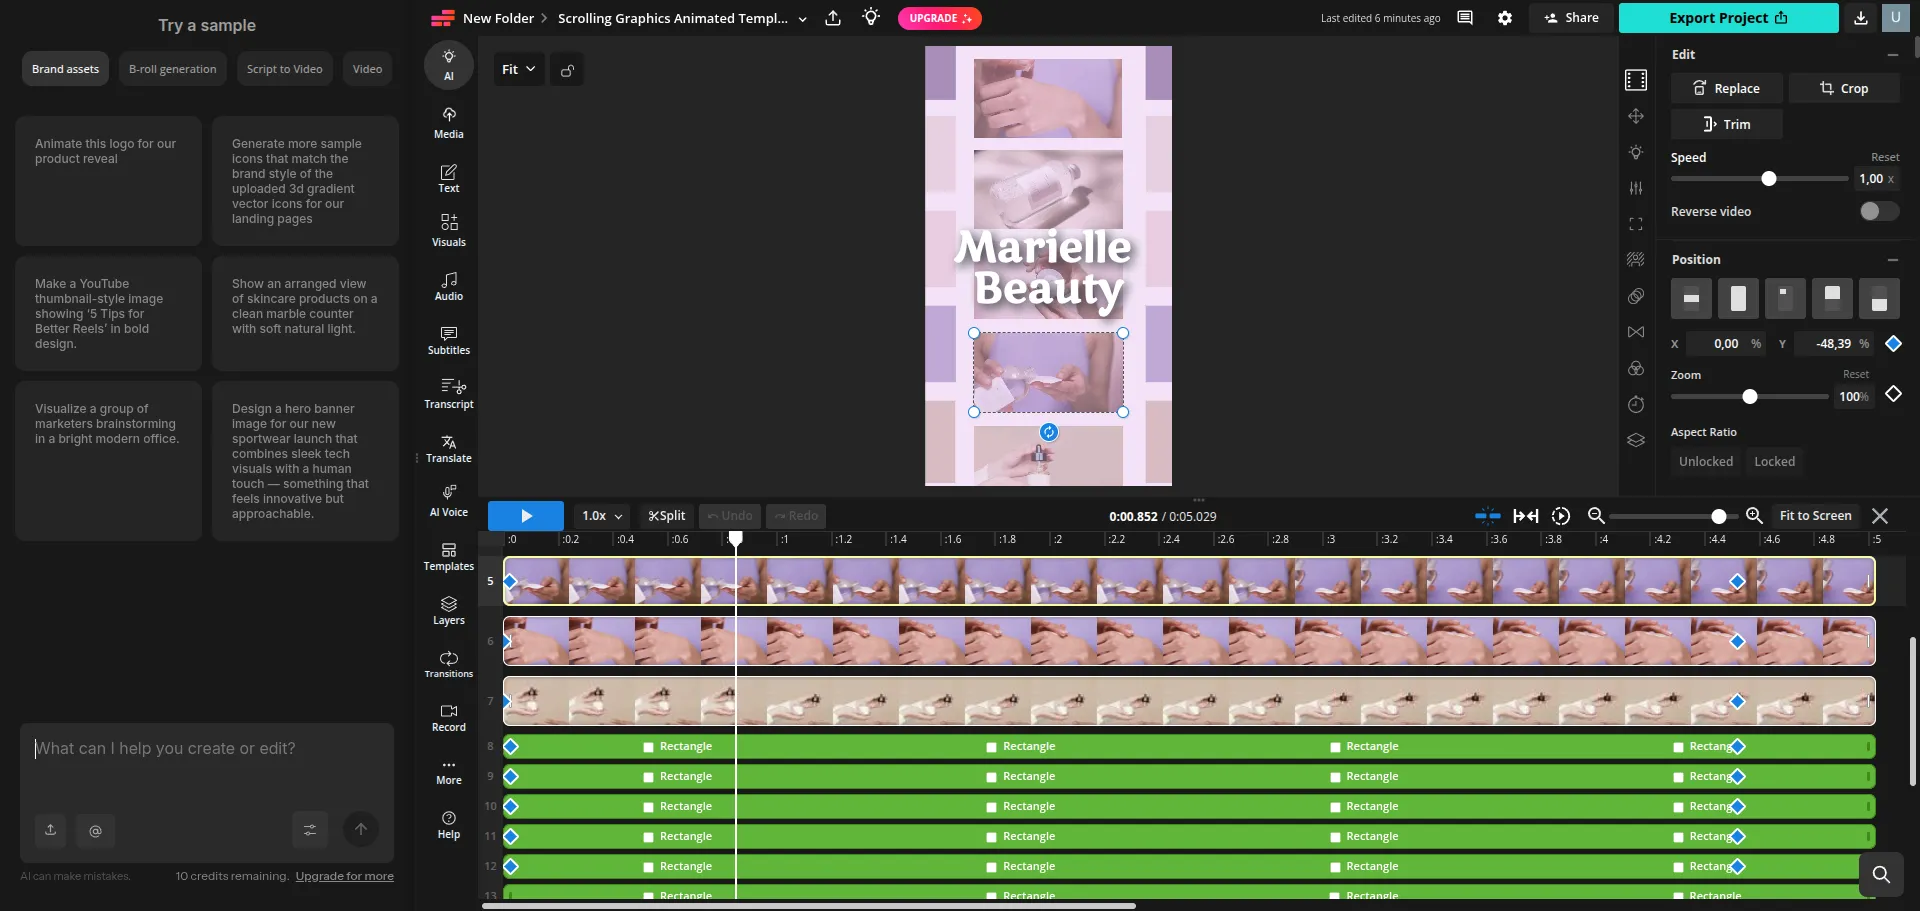Click the Export Project button
The image size is (1920, 911).
1728,18
